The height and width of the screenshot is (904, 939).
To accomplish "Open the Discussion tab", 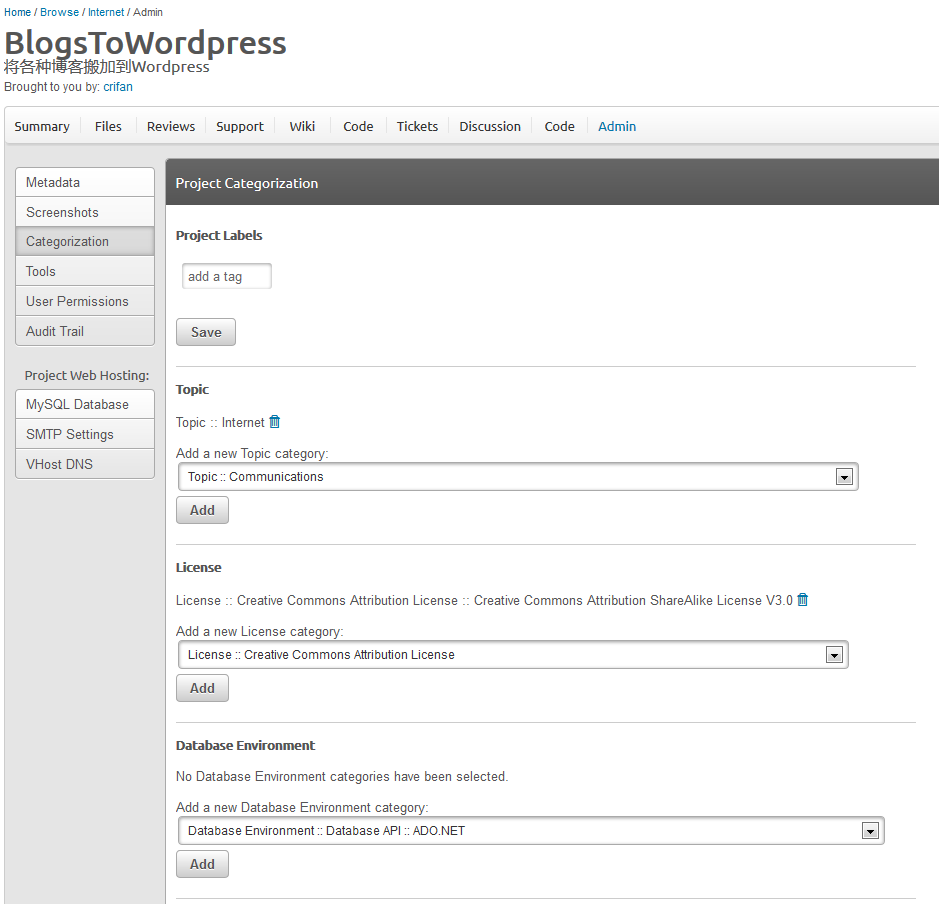I will pyautogui.click(x=490, y=126).
